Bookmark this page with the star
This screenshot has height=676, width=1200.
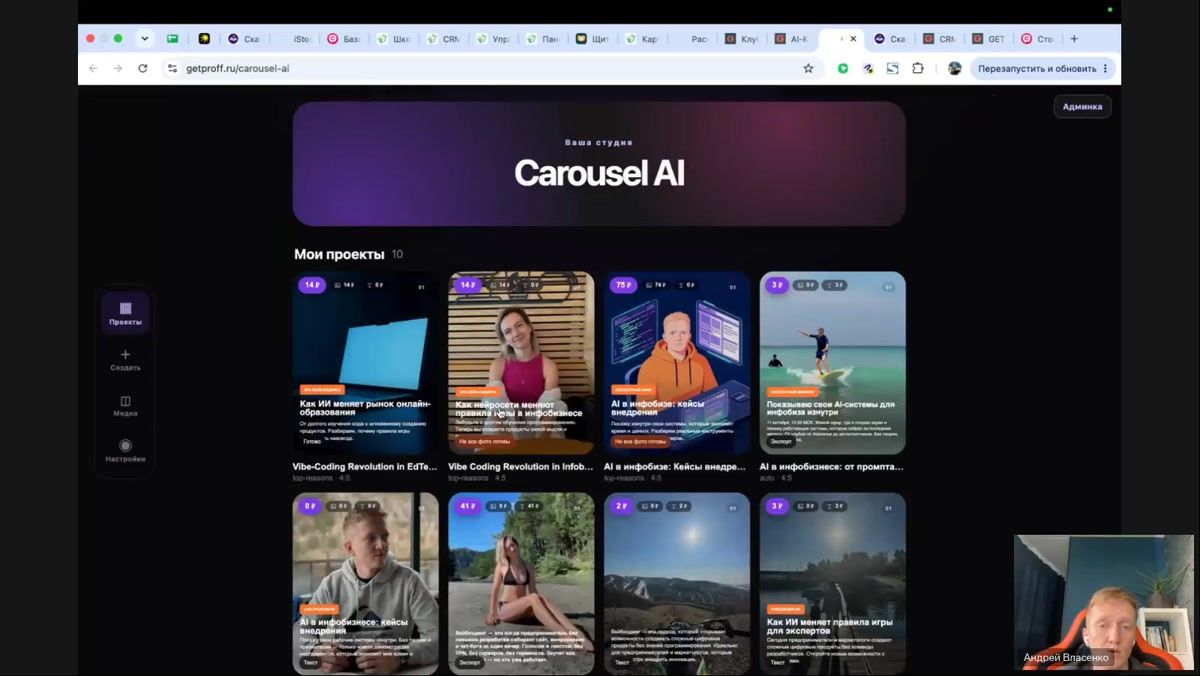point(808,68)
